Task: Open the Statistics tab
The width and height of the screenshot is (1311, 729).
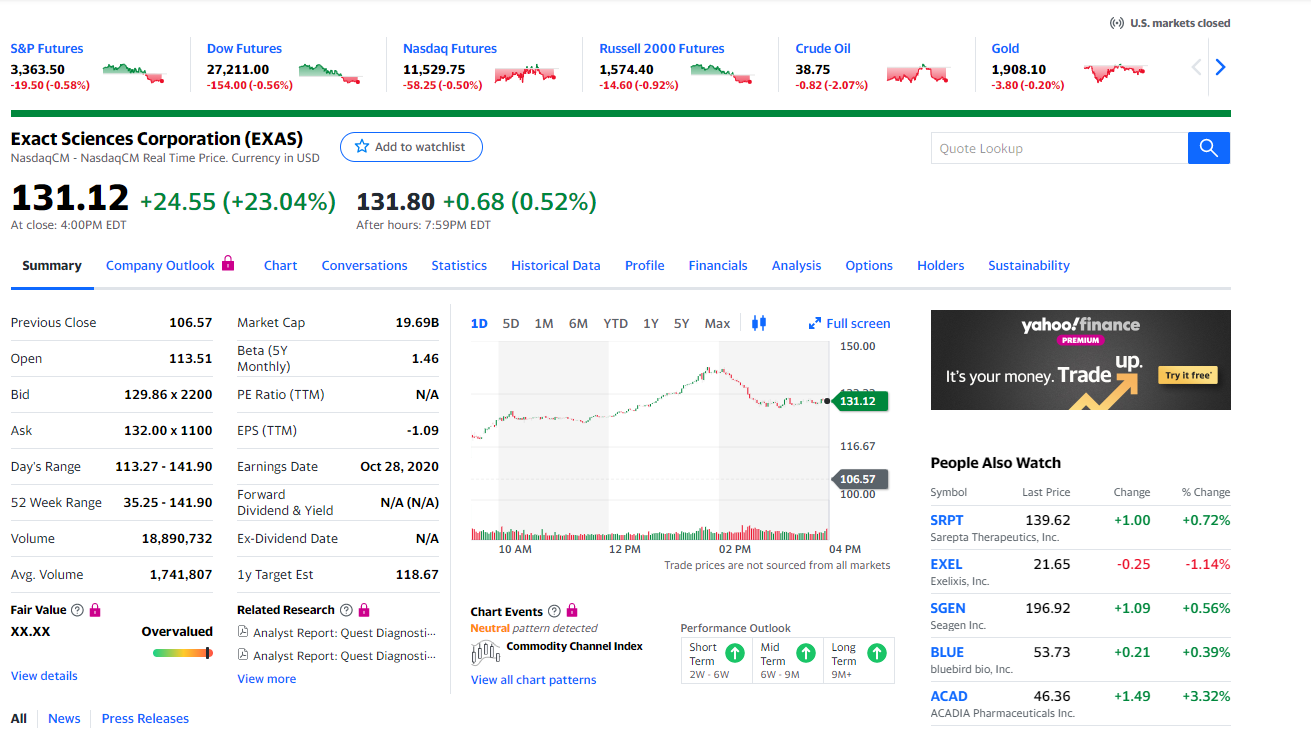Action: [x=459, y=265]
